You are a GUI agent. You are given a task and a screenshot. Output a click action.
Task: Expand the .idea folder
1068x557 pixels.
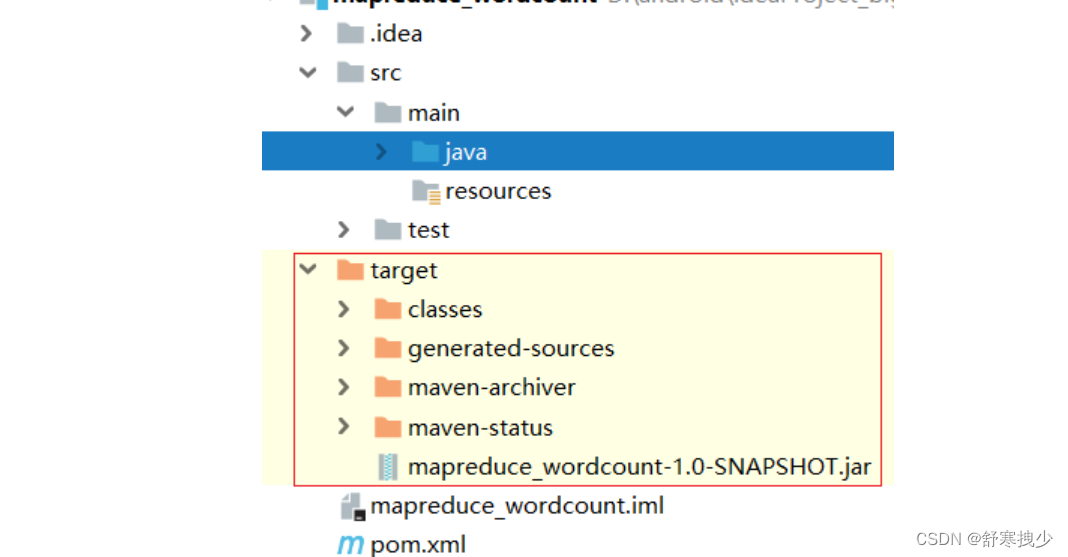coord(307,34)
